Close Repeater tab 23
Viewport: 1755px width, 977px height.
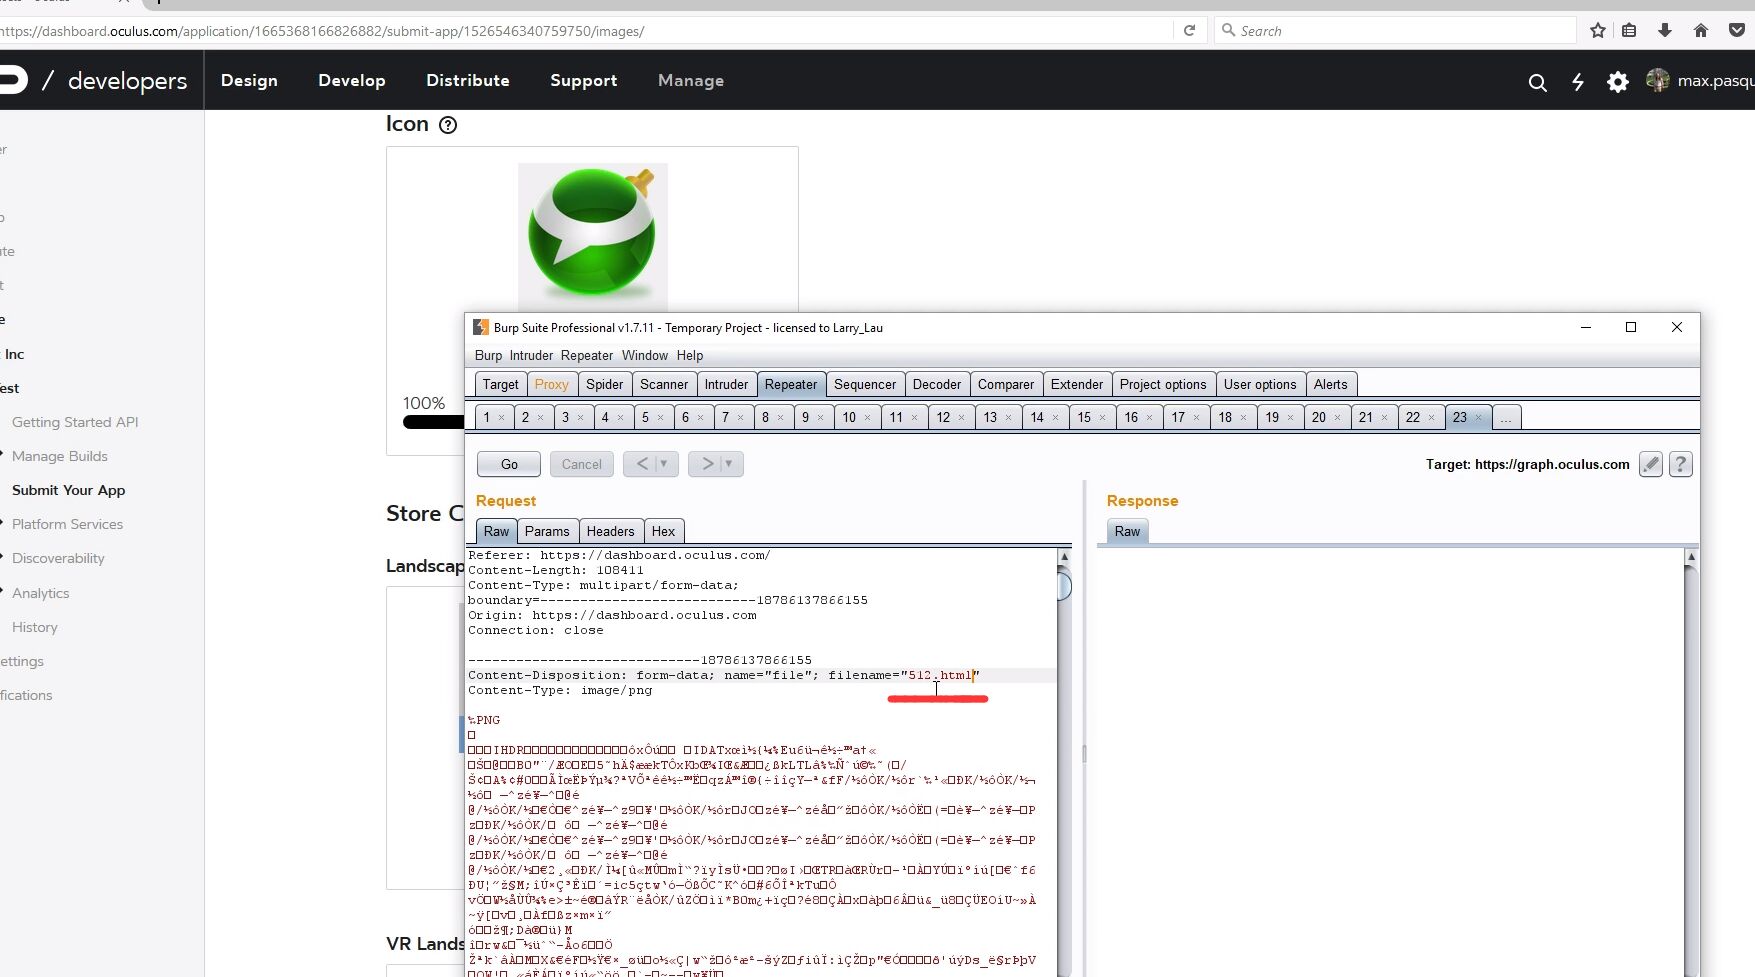[1478, 418]
